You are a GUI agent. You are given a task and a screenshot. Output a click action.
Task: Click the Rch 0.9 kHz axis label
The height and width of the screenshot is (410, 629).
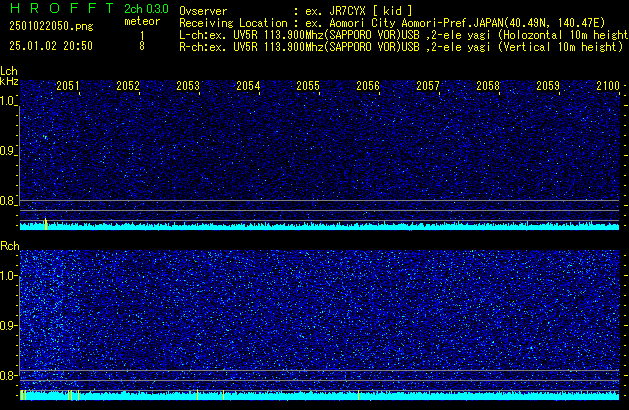point(8,325)
